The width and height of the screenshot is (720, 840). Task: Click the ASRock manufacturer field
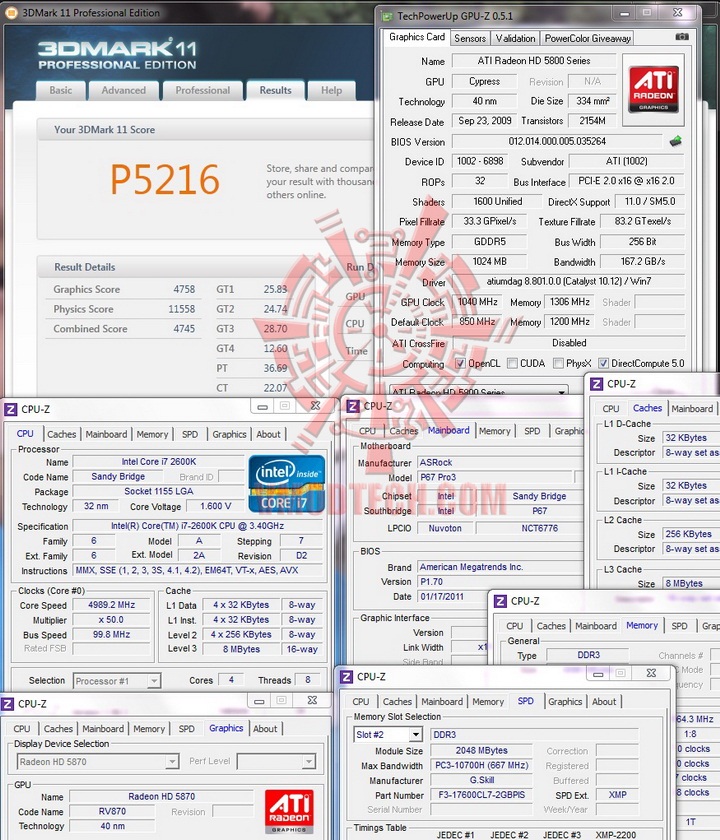click(500, 462)
